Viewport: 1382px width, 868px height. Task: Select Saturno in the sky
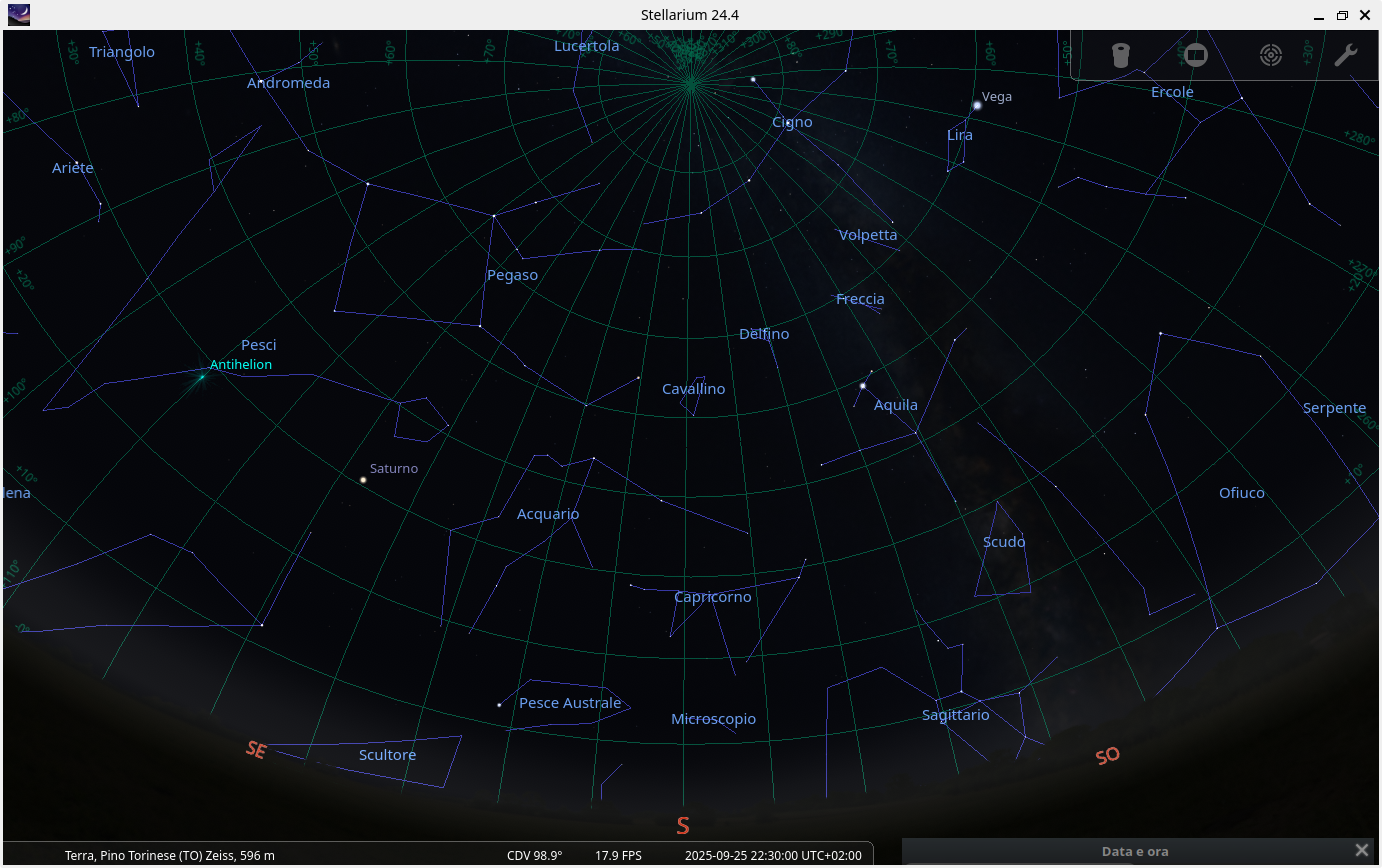[362, 480]
